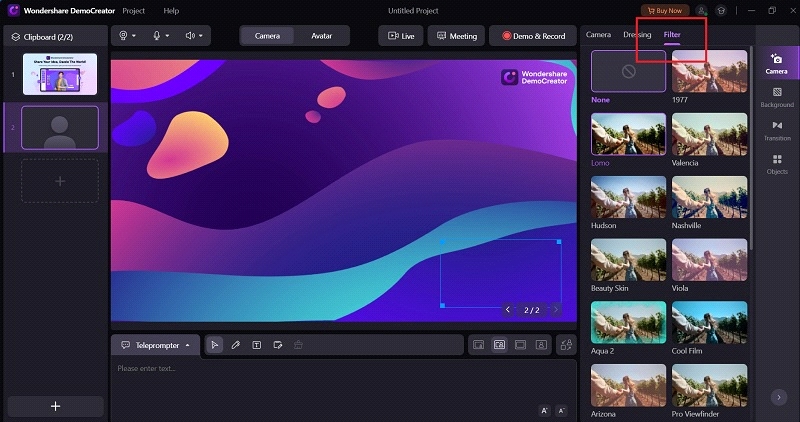The height and width of the screenshot is (422, 800).
Task: Click the Buy Now button
Action: pos(665,11)
